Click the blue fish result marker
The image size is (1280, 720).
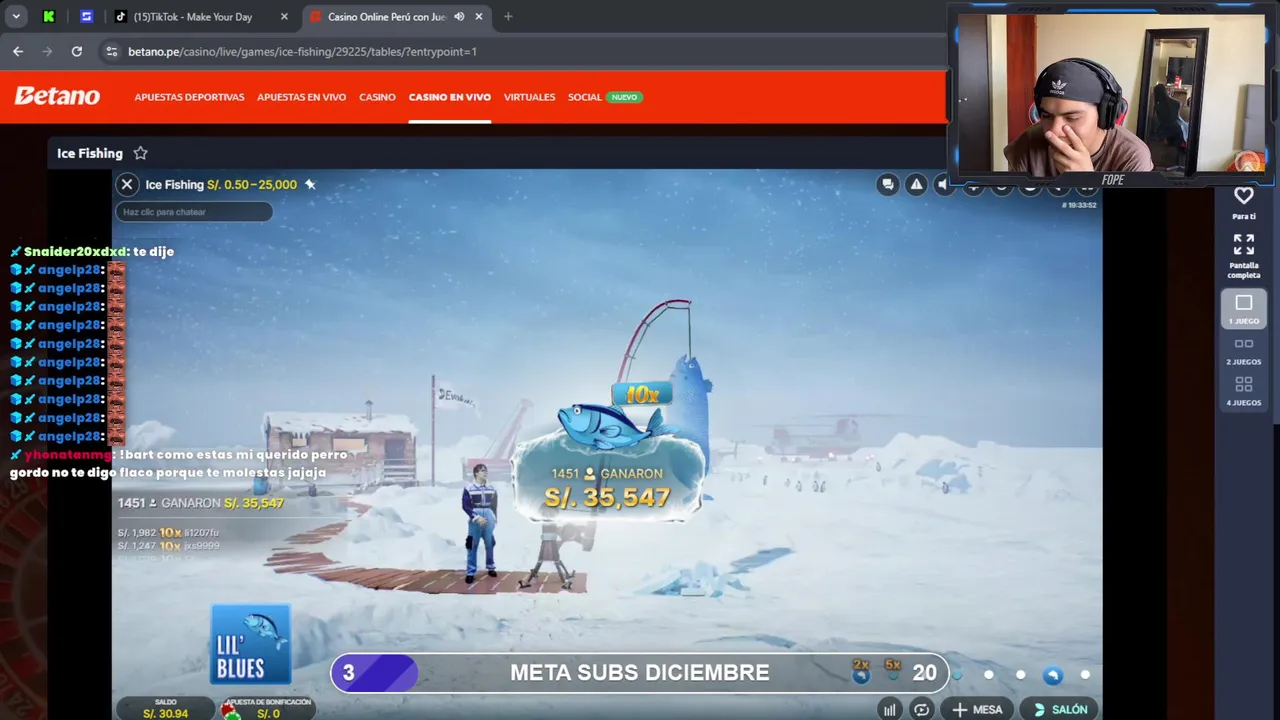coord(1052,675)
